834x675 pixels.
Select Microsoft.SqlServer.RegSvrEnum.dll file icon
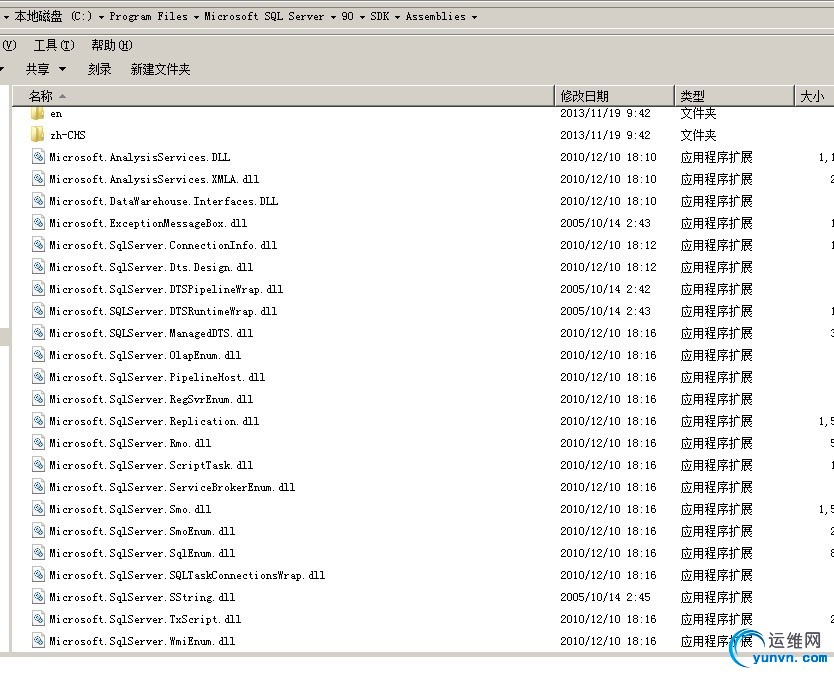pos(38,399)
